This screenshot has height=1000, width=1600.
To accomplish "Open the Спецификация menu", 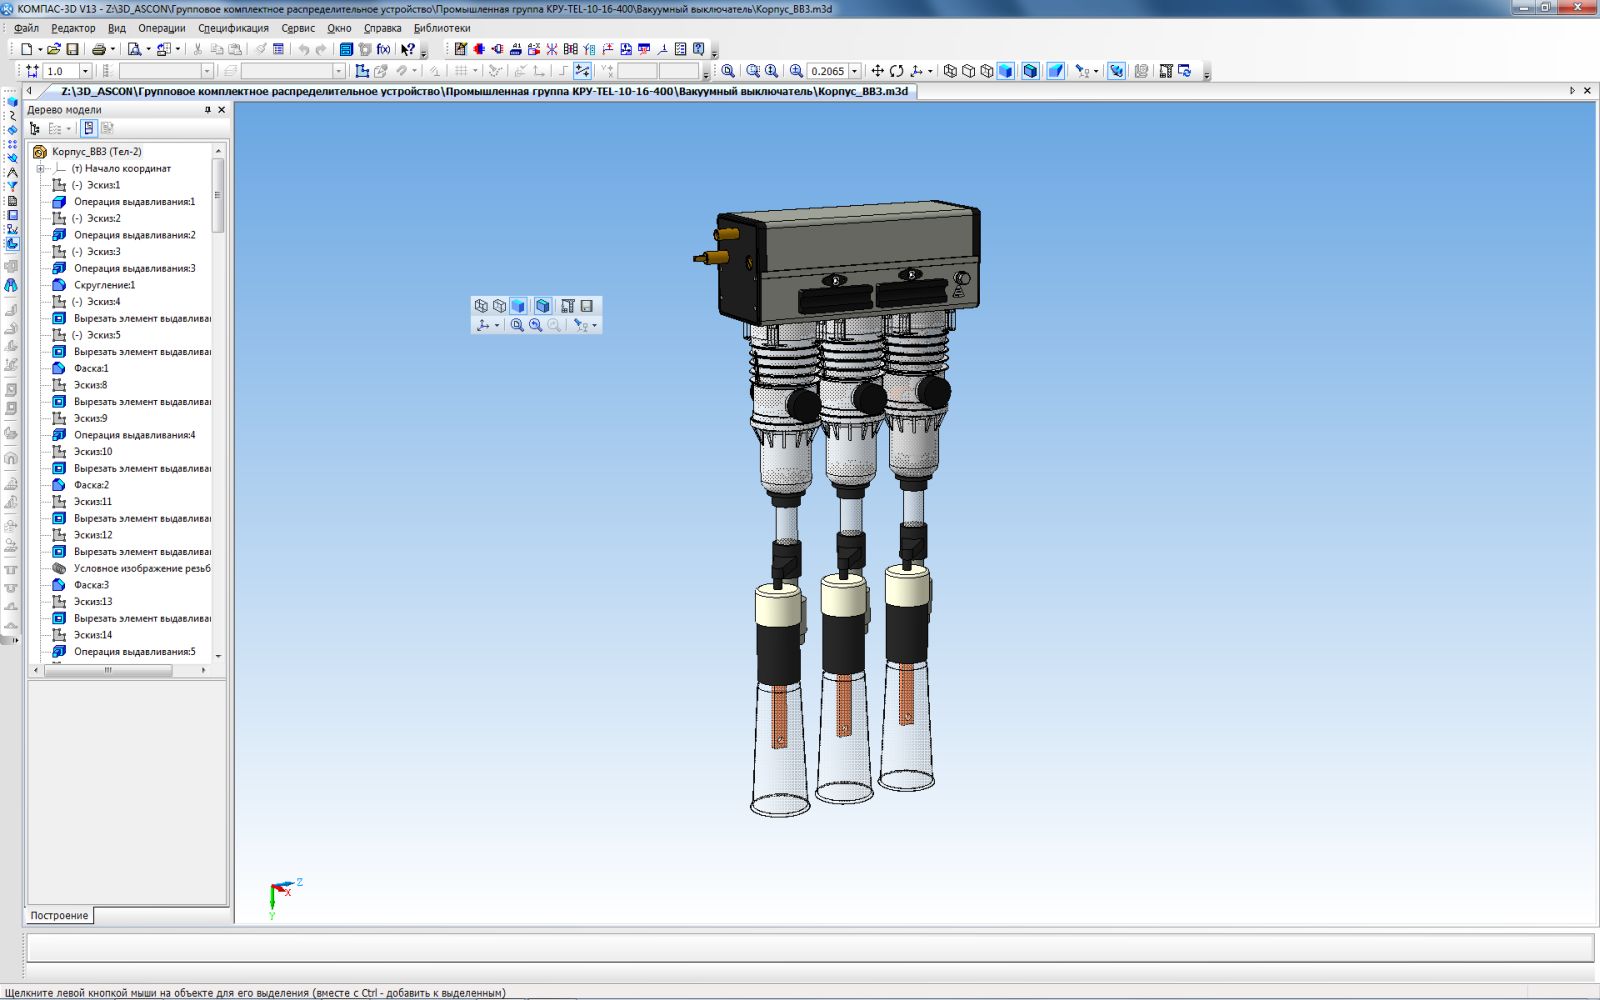I will coord(233,28).
